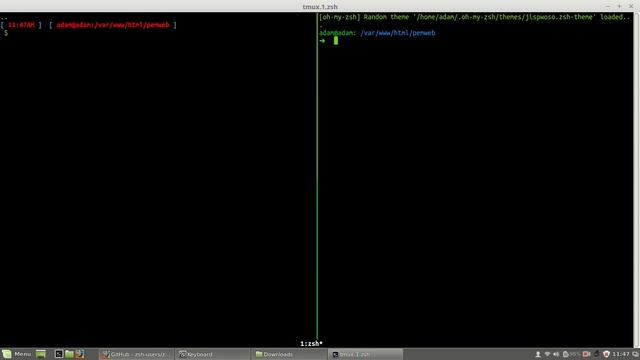Switch to the Keyboard settings window

pos(212,354)
